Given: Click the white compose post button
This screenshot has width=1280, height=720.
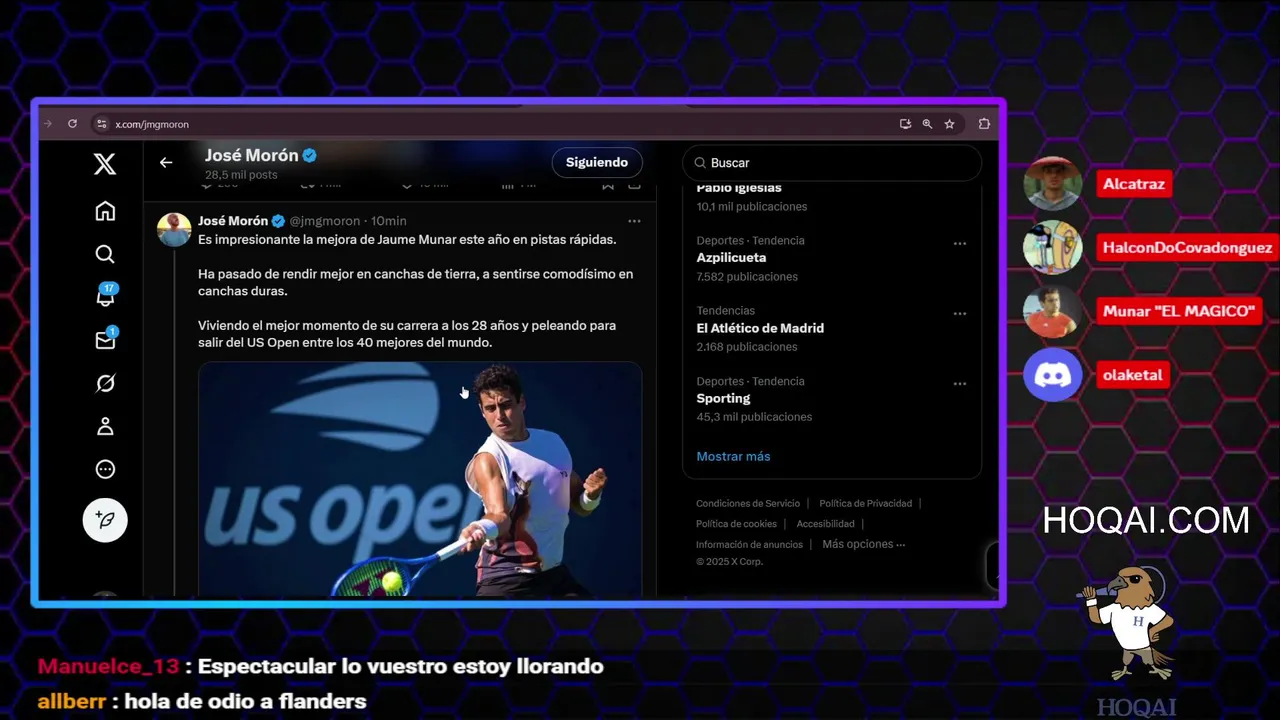Looking at the screenshot, I should coord(105,520).
